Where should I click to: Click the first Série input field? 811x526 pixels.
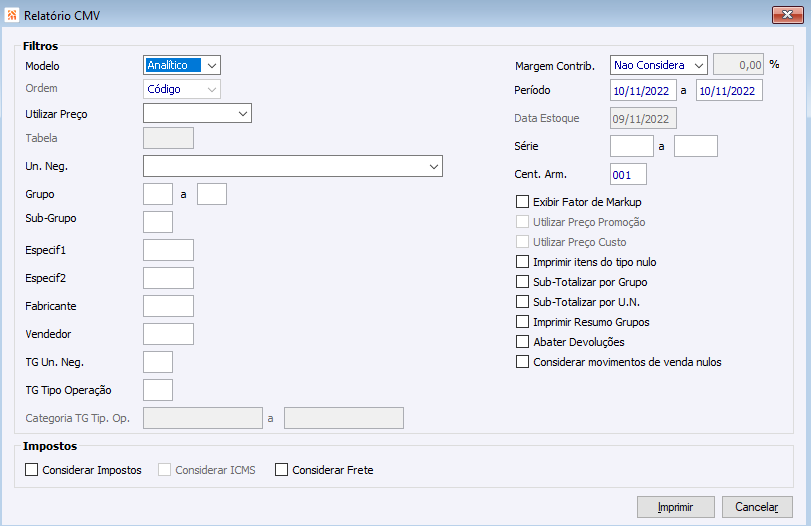(632, 146)
